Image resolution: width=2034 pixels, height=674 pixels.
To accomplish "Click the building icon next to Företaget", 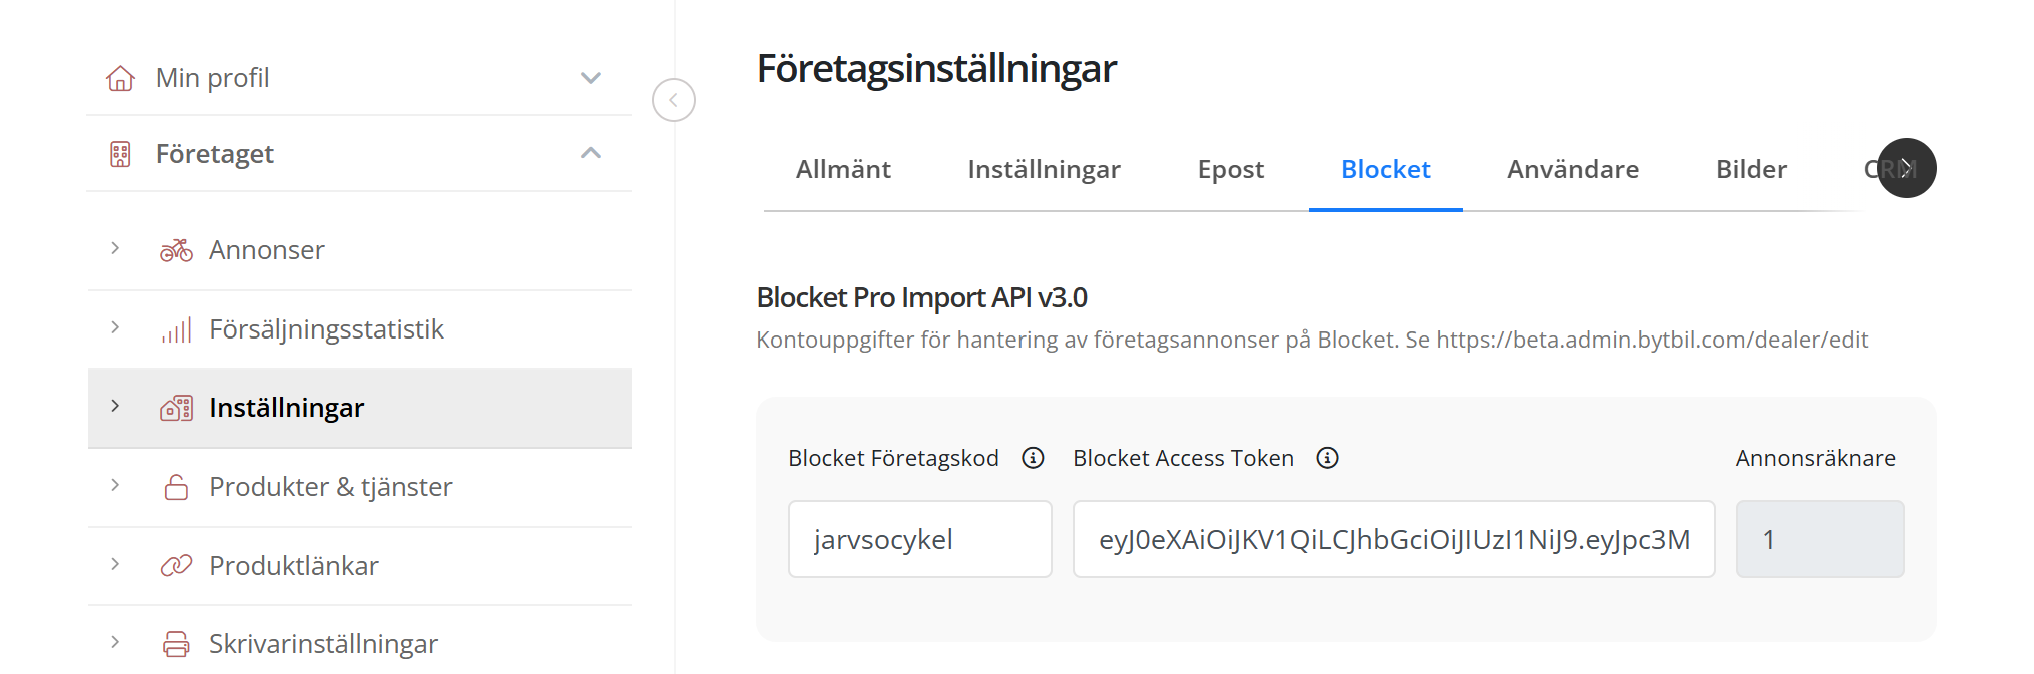I will (x=121, y=154).
